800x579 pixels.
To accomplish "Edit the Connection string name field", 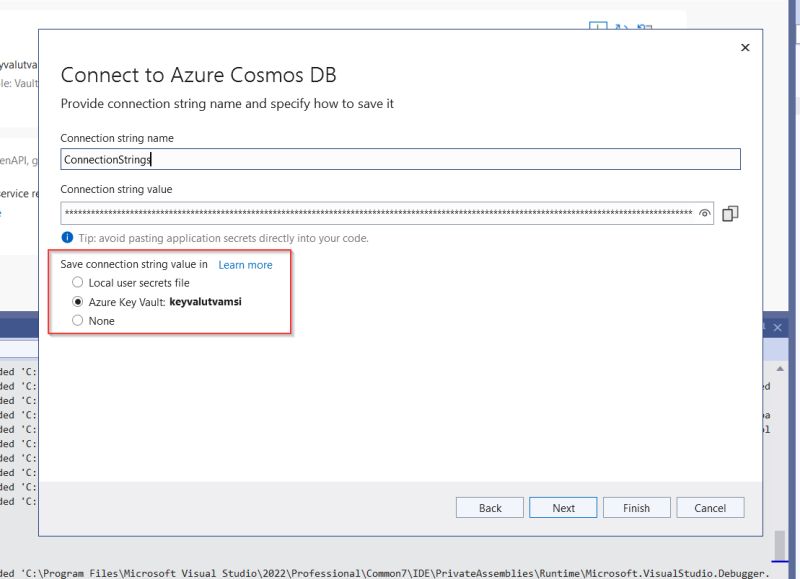I will 400,158.
